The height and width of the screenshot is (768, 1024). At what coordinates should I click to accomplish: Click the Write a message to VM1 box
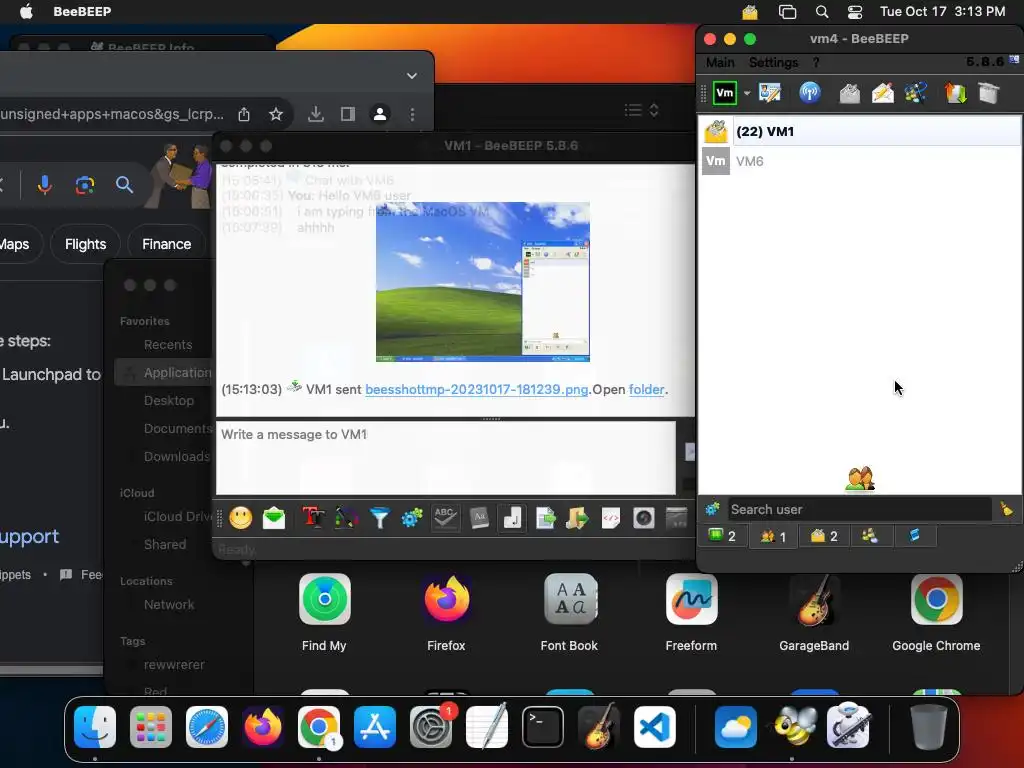tap(446, 458)
